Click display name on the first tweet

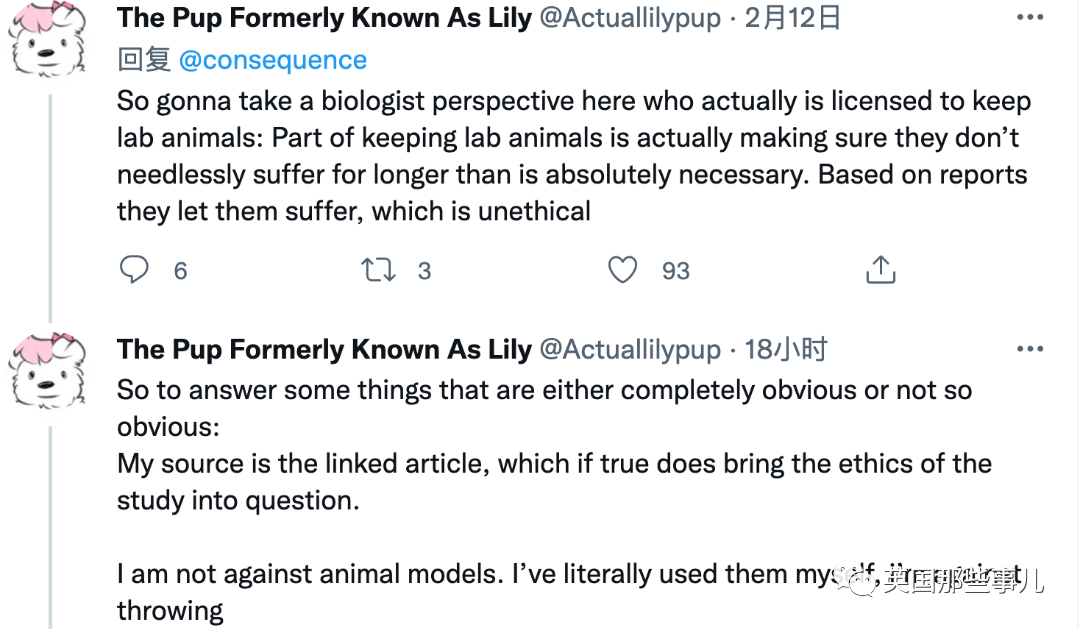coord(324,18)
